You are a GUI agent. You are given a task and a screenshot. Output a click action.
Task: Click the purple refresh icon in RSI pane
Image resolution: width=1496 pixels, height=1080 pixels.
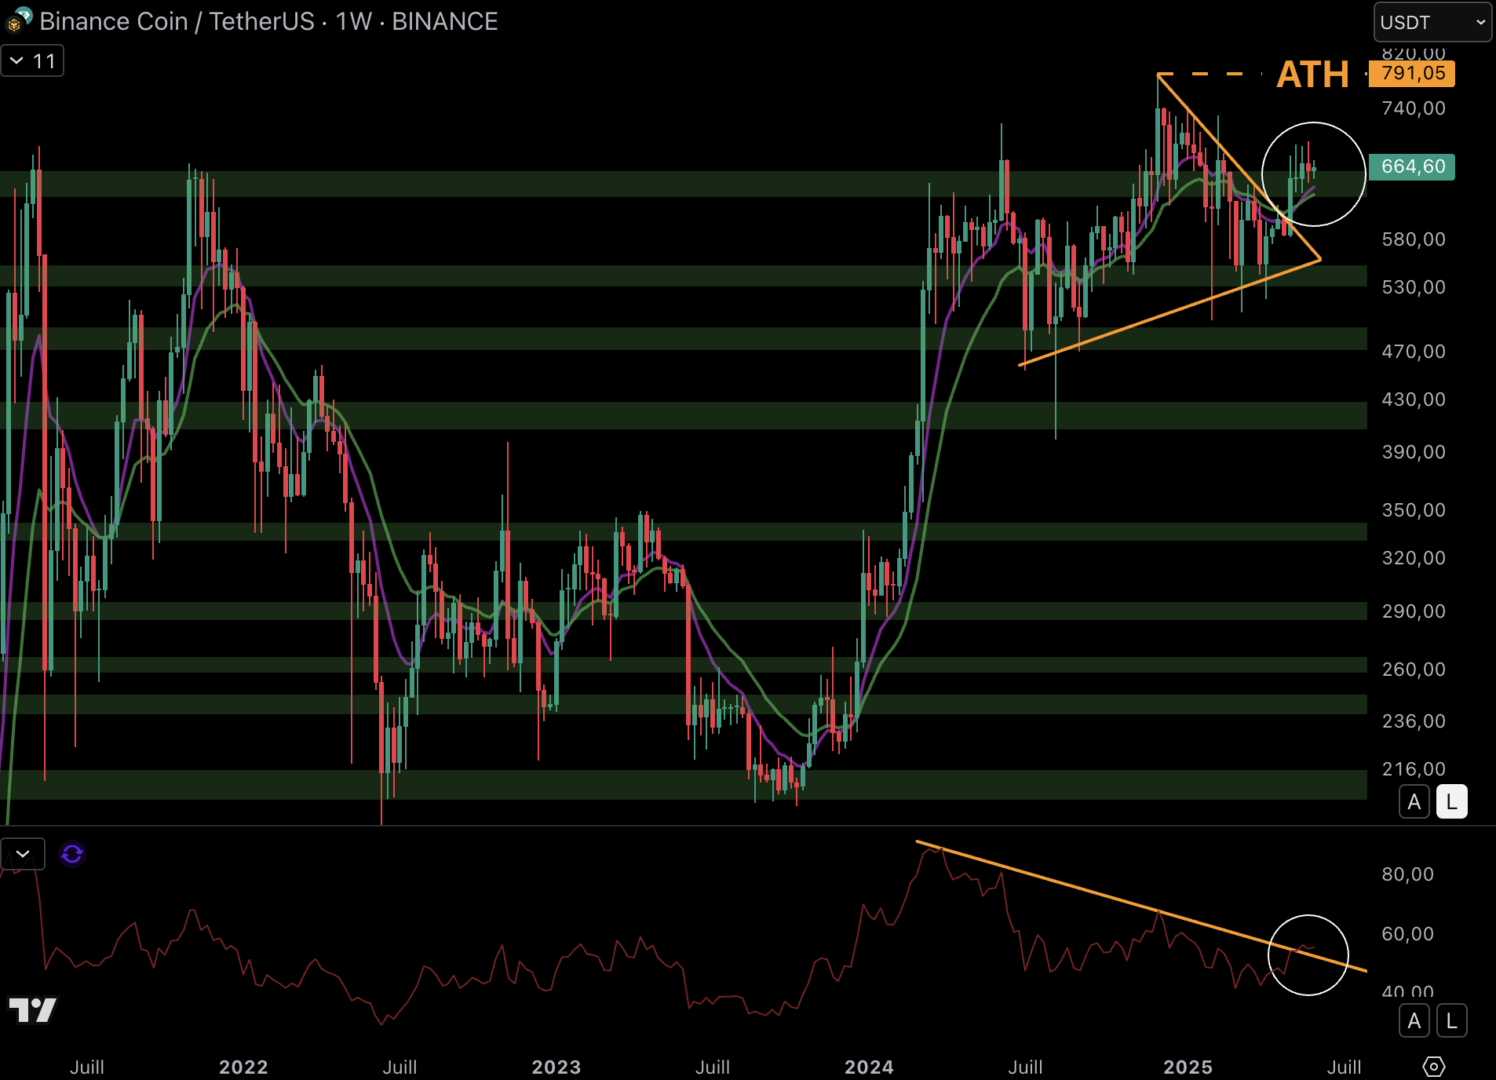coord(72,854)
